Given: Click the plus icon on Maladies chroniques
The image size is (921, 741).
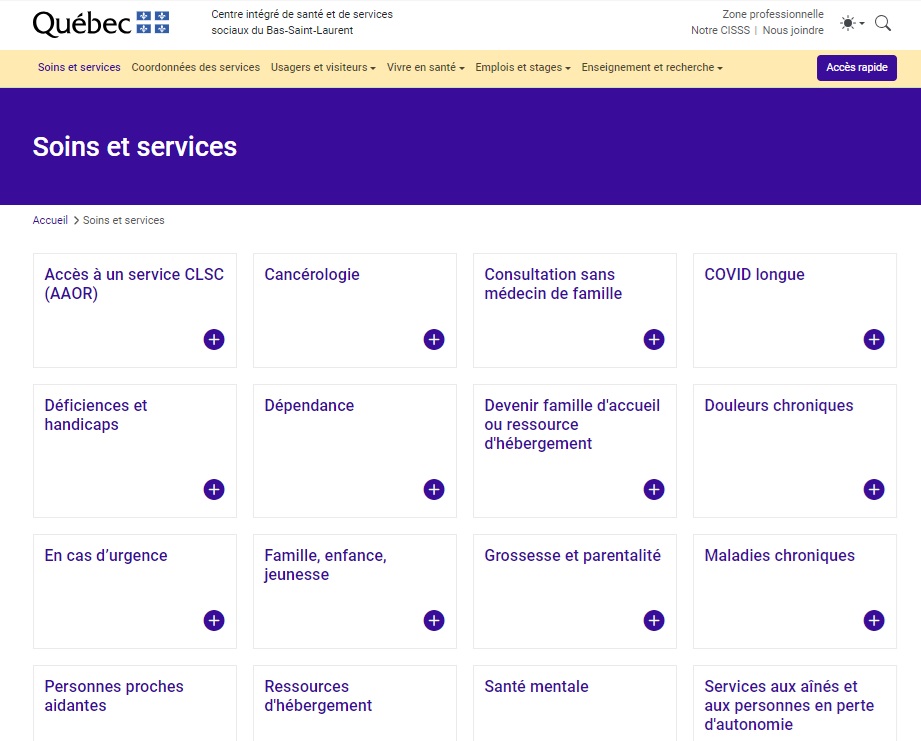Looking at the screenshot, I should click(873, 620).
